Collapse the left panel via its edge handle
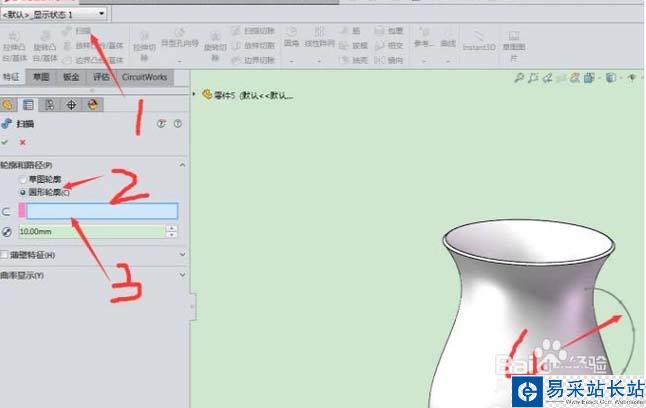The image size is (646, 408). 192,306
